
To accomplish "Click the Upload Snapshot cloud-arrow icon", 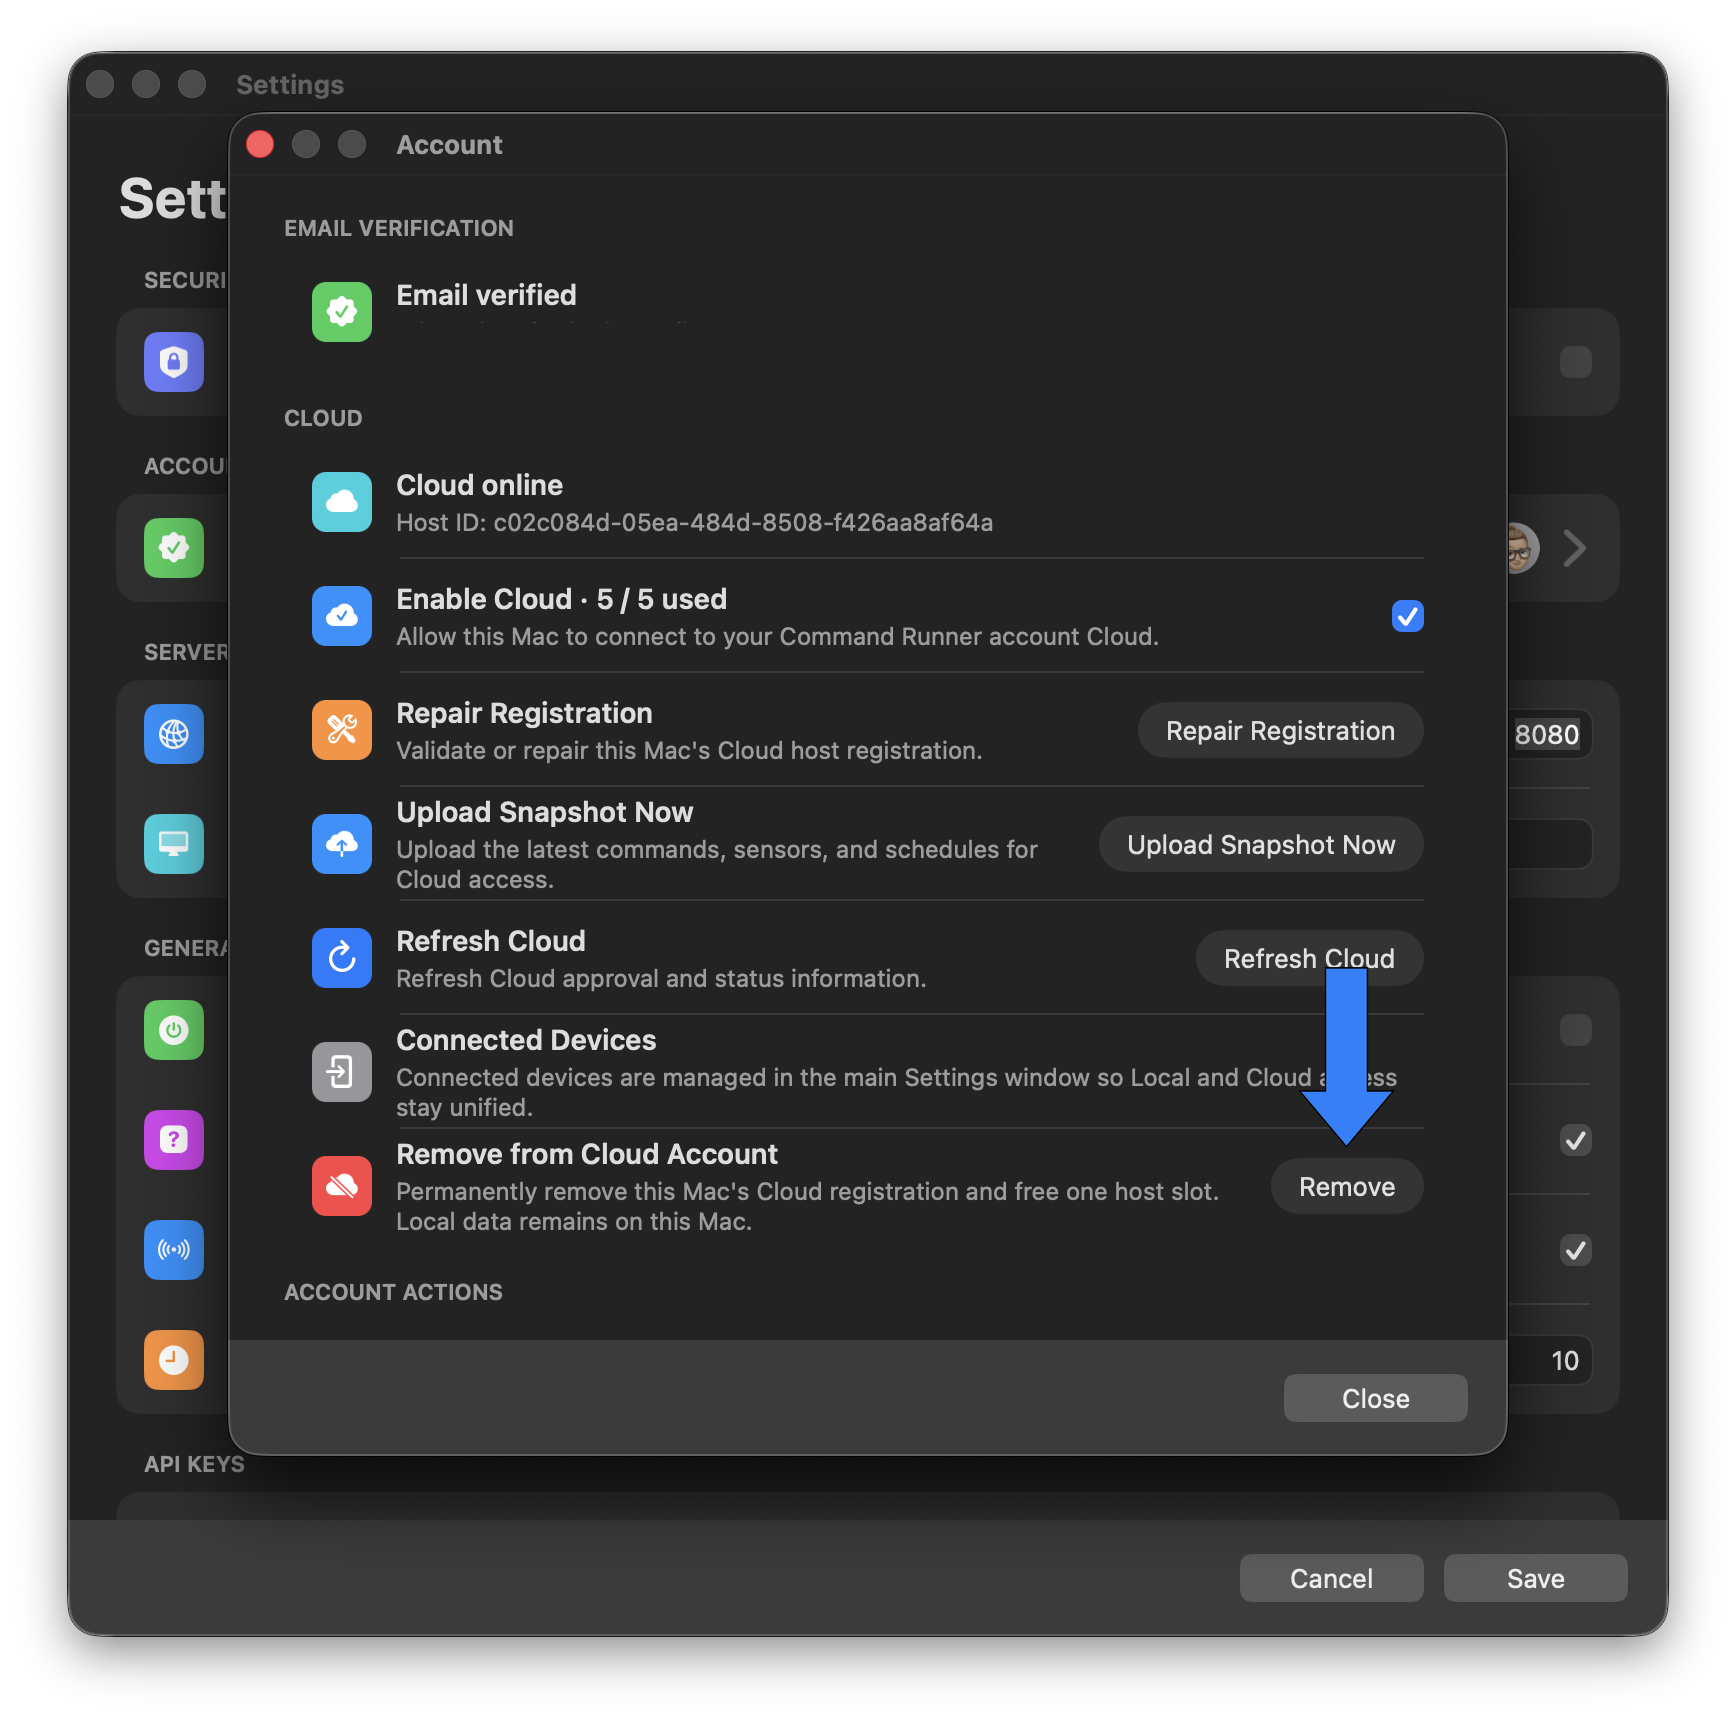I will point(342,844).
